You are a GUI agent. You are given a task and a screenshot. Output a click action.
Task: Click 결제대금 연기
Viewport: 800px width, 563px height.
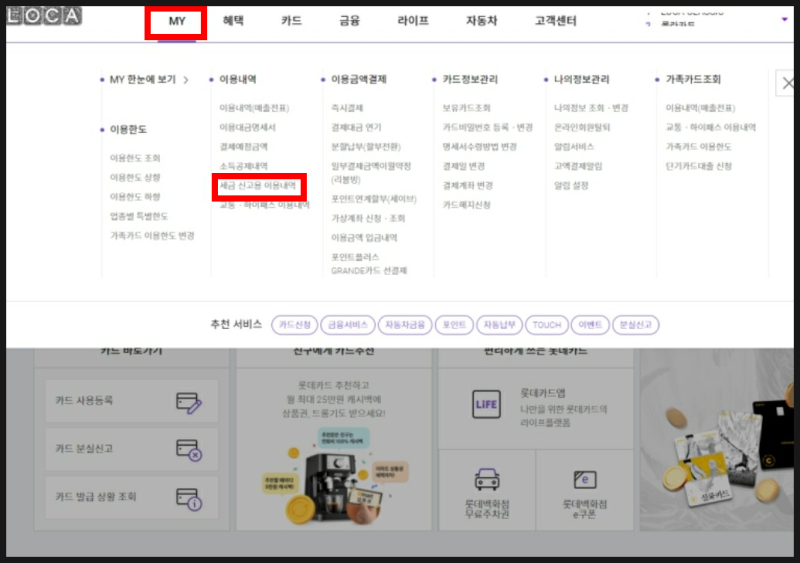click(356, 128)
